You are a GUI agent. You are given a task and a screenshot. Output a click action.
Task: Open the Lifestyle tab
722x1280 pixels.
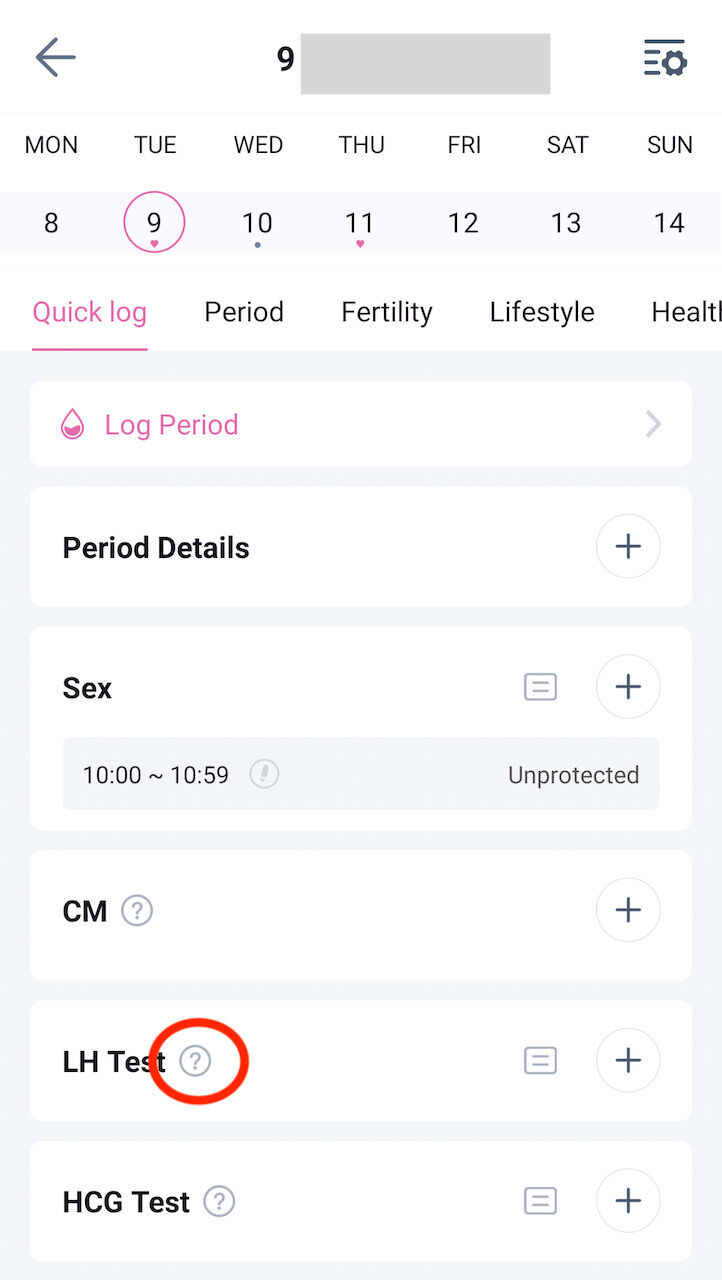pyautogui.click(x=542, y=312)
